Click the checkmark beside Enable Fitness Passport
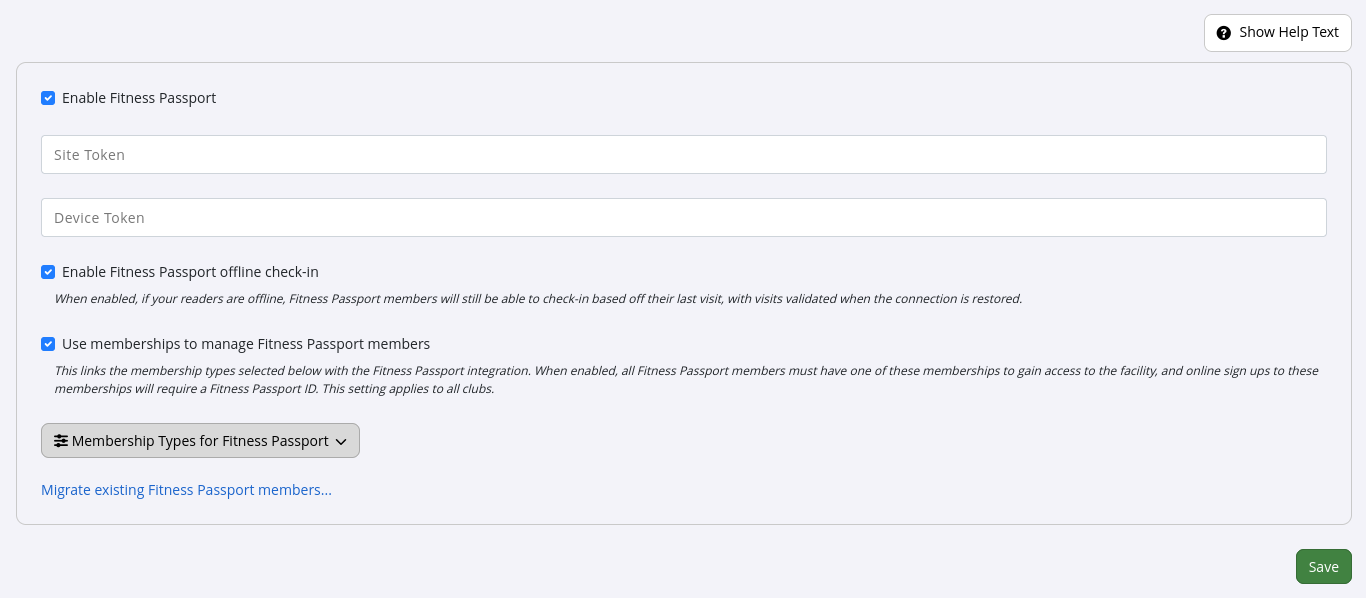 (x=48, y=98)
